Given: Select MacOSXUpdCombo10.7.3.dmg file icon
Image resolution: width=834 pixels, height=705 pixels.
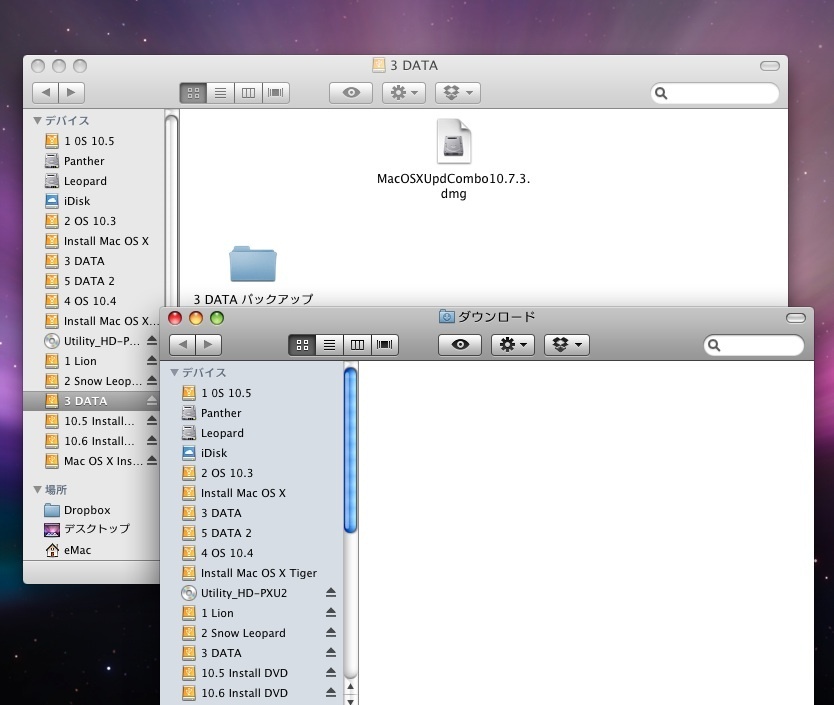Looking at the screenshot, I should pyautogui.click(x=454, y=142).
